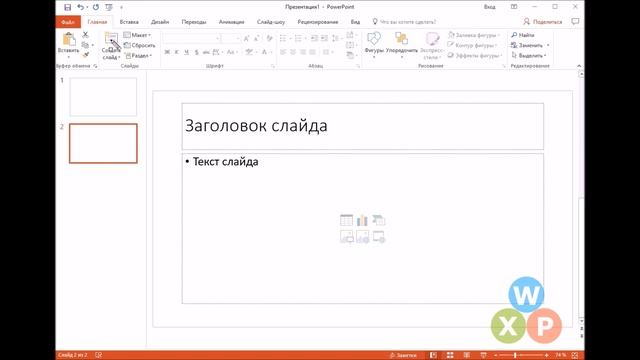Open the File (Файл) tab

68,22
